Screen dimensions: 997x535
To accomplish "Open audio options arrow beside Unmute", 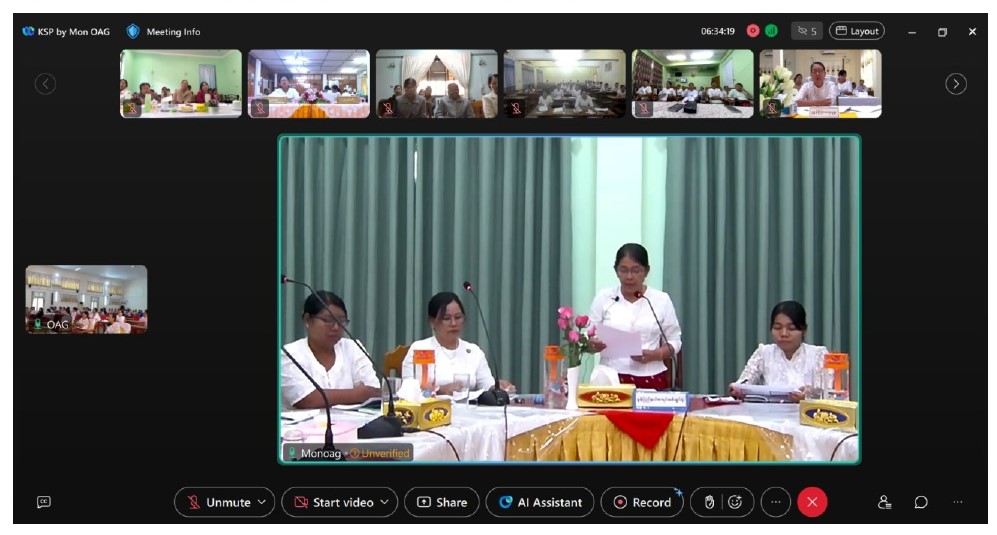I will 263,502.
